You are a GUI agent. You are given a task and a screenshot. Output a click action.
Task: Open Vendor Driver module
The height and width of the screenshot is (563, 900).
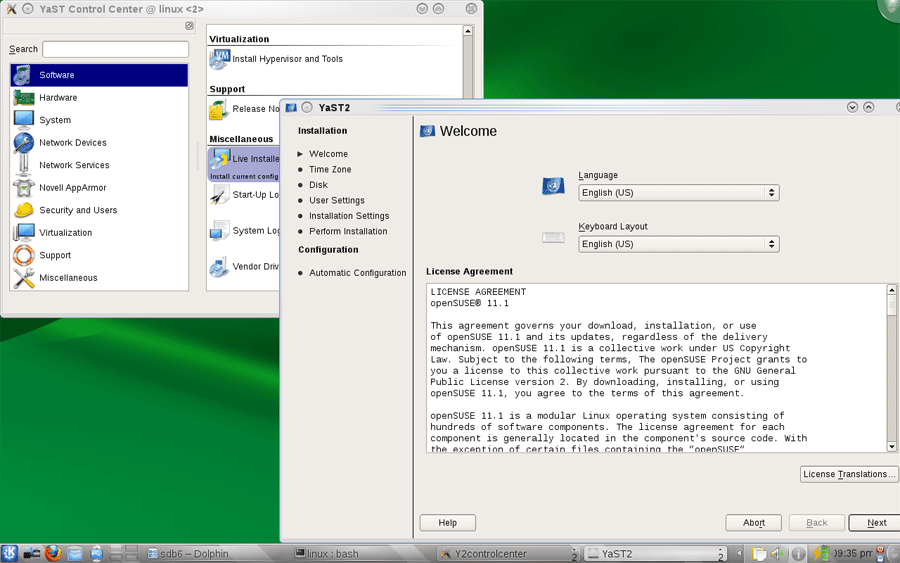pyautogui.click(x=245, y=267)
